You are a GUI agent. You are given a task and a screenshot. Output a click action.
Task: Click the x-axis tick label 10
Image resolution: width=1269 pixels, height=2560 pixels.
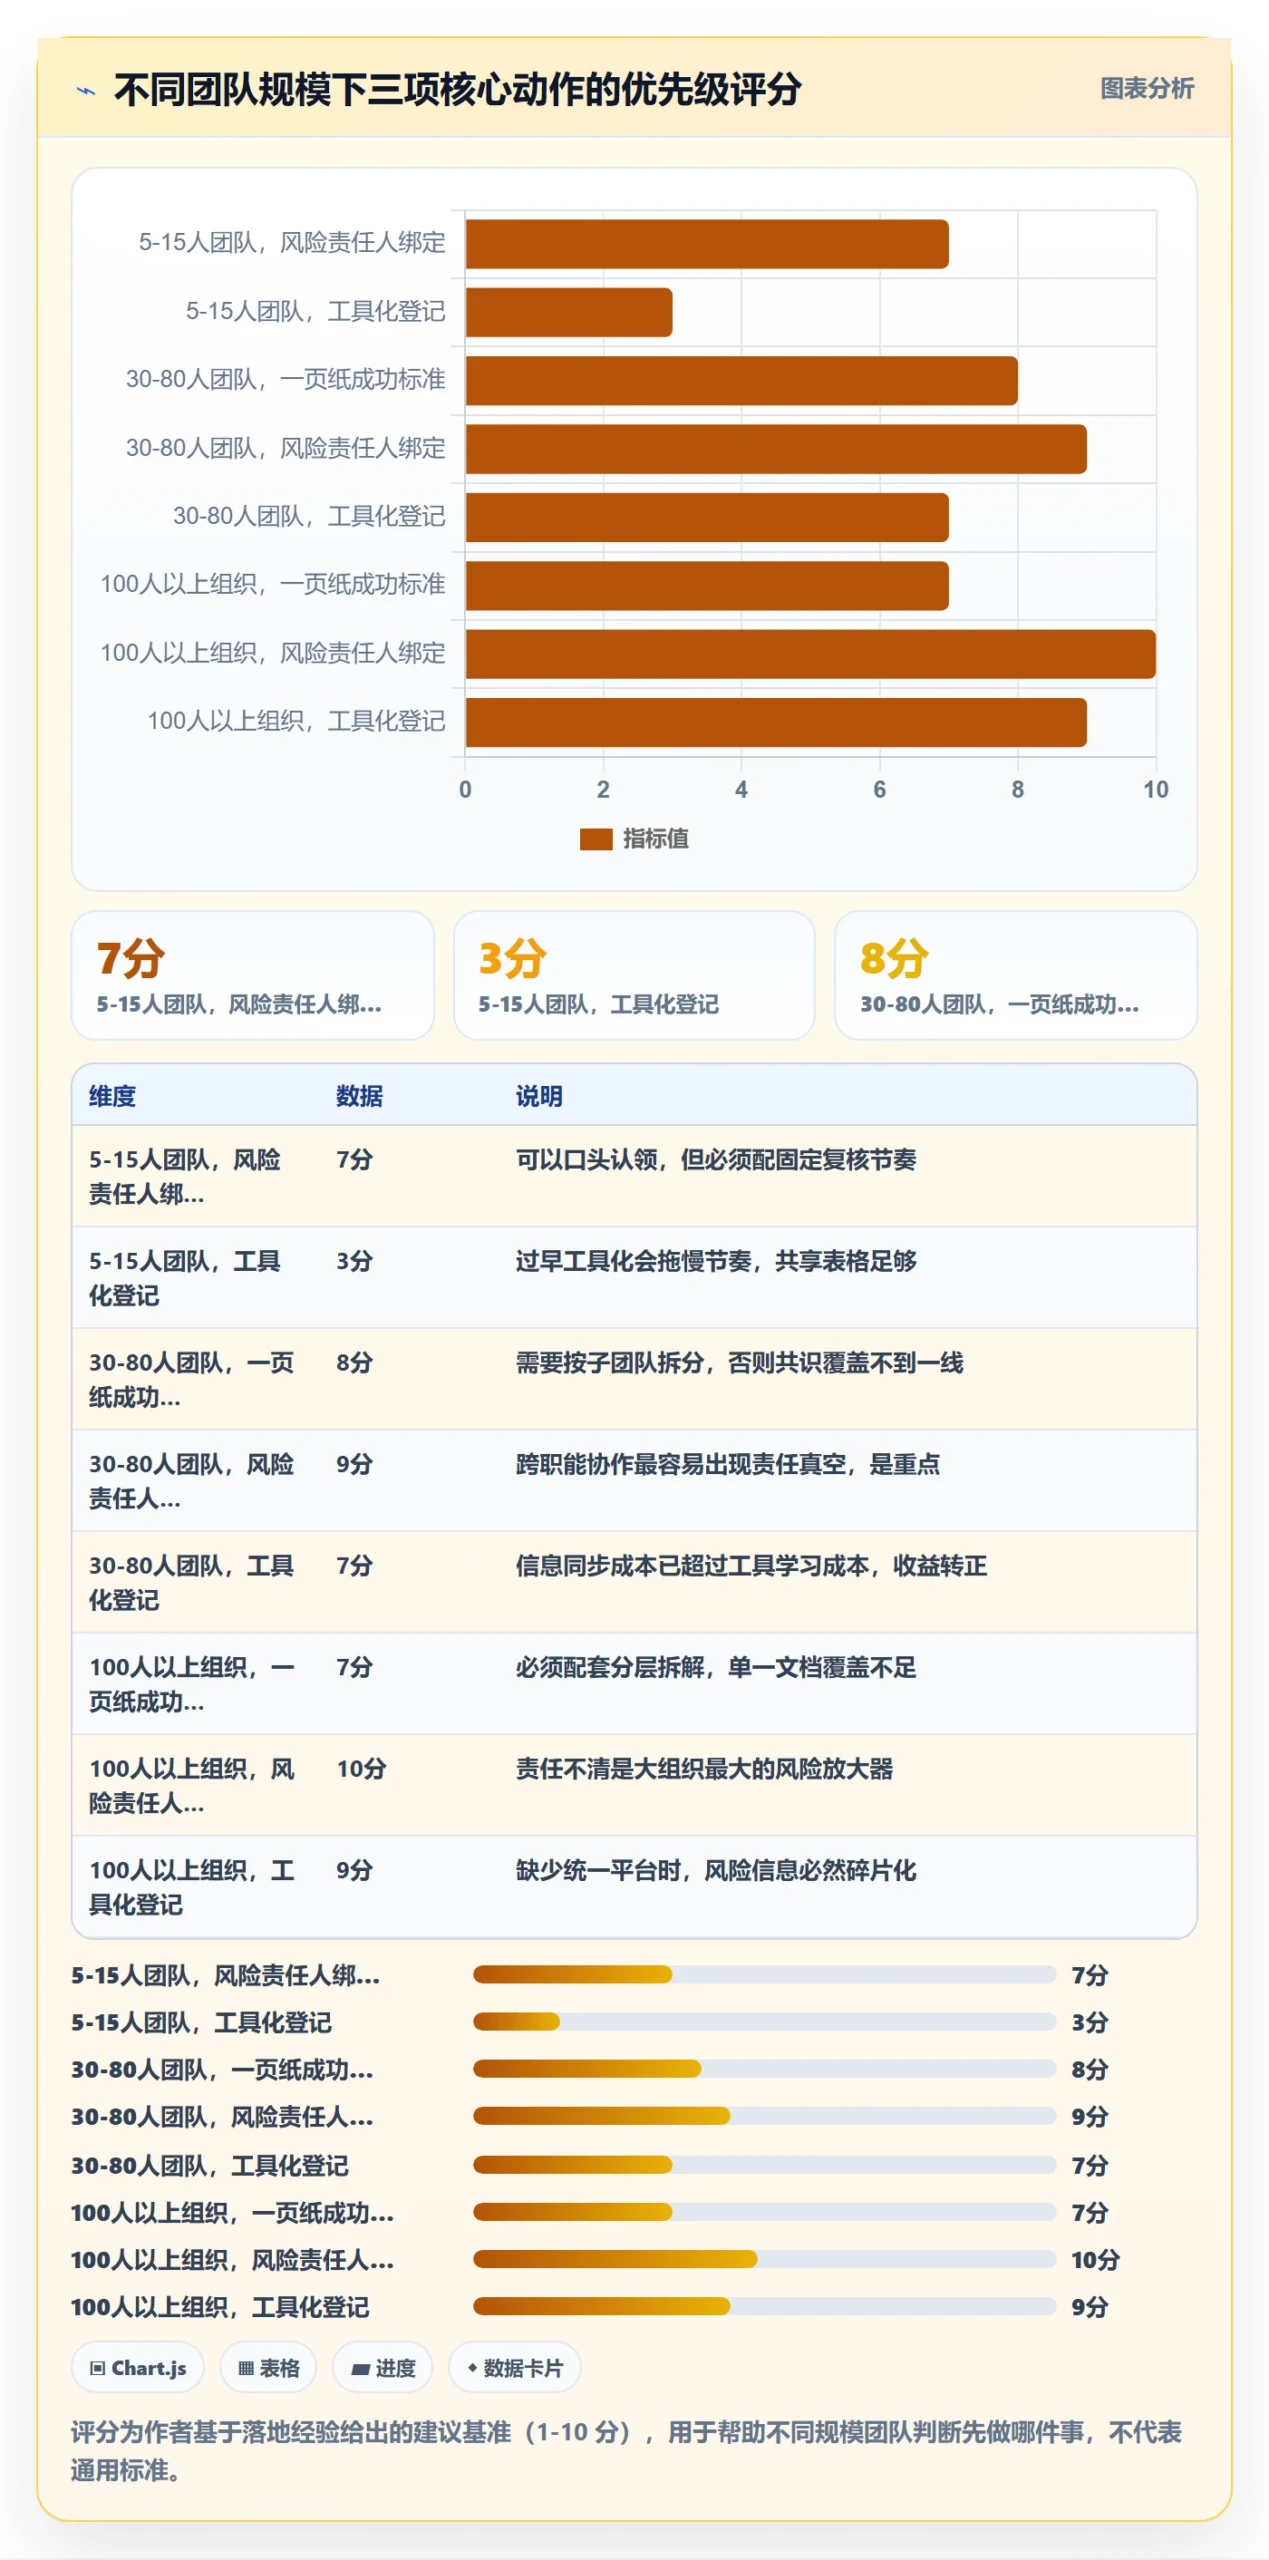click(1155, 789)
